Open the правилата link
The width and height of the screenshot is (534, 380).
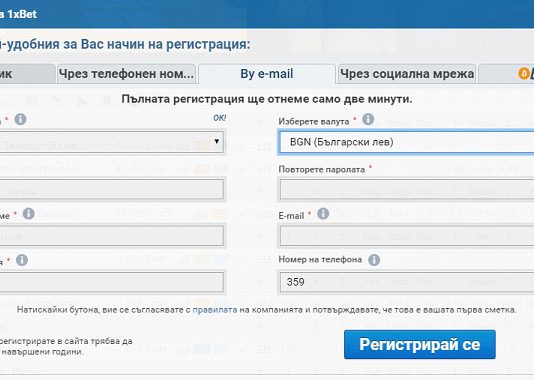pyautogui.click(x=215, y=310)
